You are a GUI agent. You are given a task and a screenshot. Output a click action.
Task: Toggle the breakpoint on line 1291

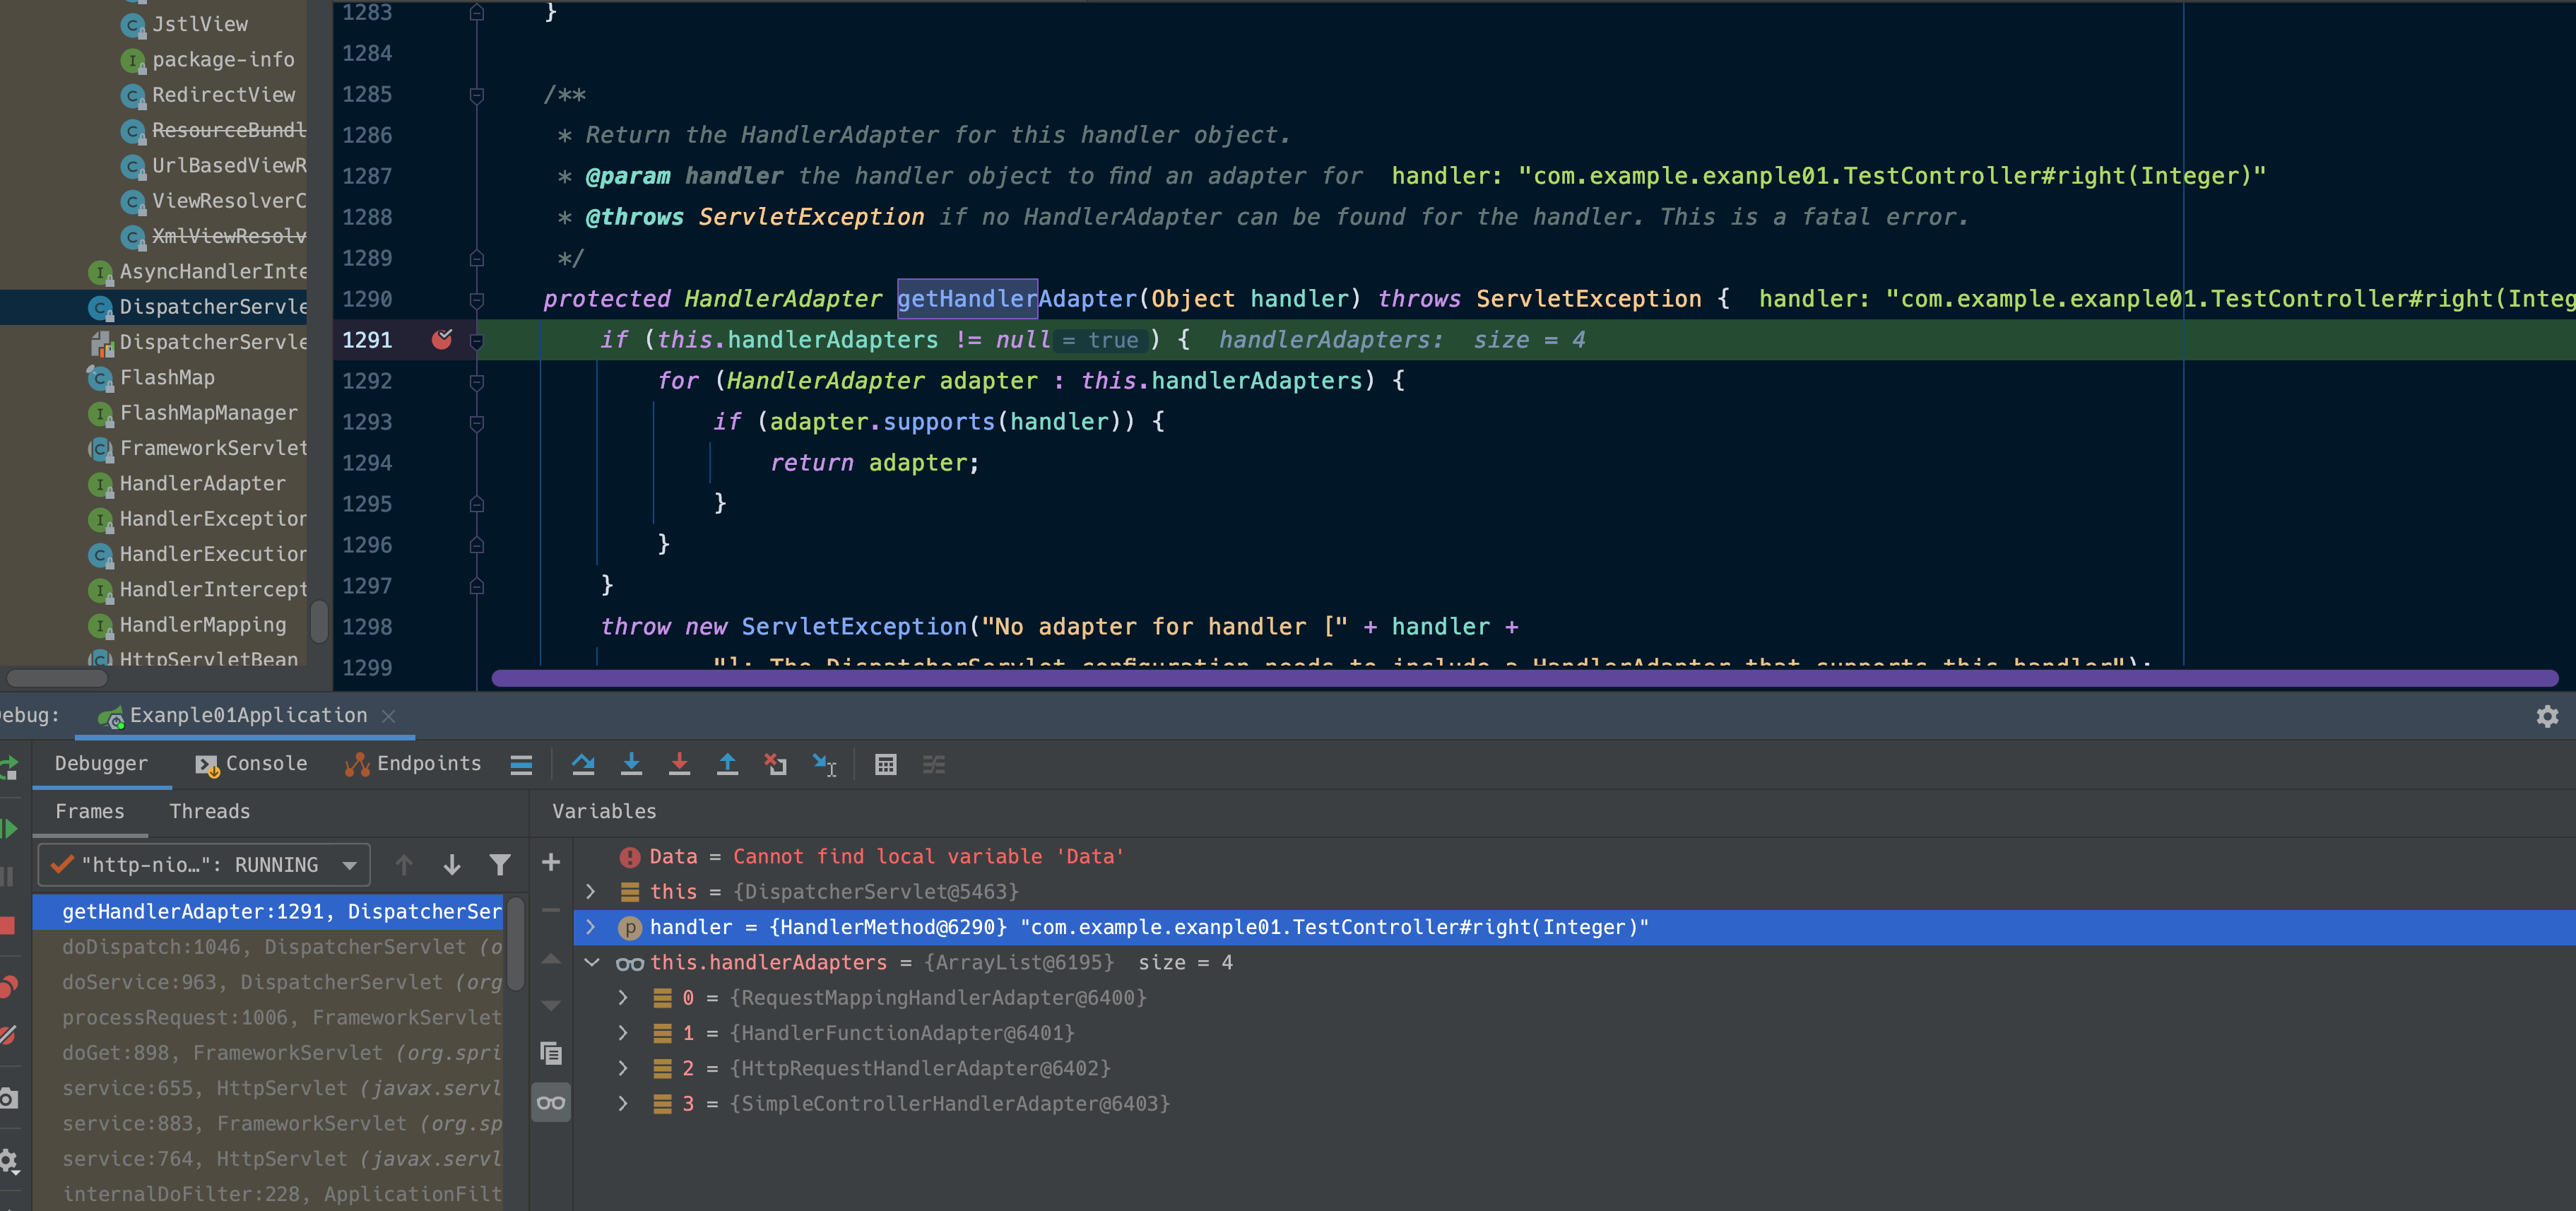441,340
